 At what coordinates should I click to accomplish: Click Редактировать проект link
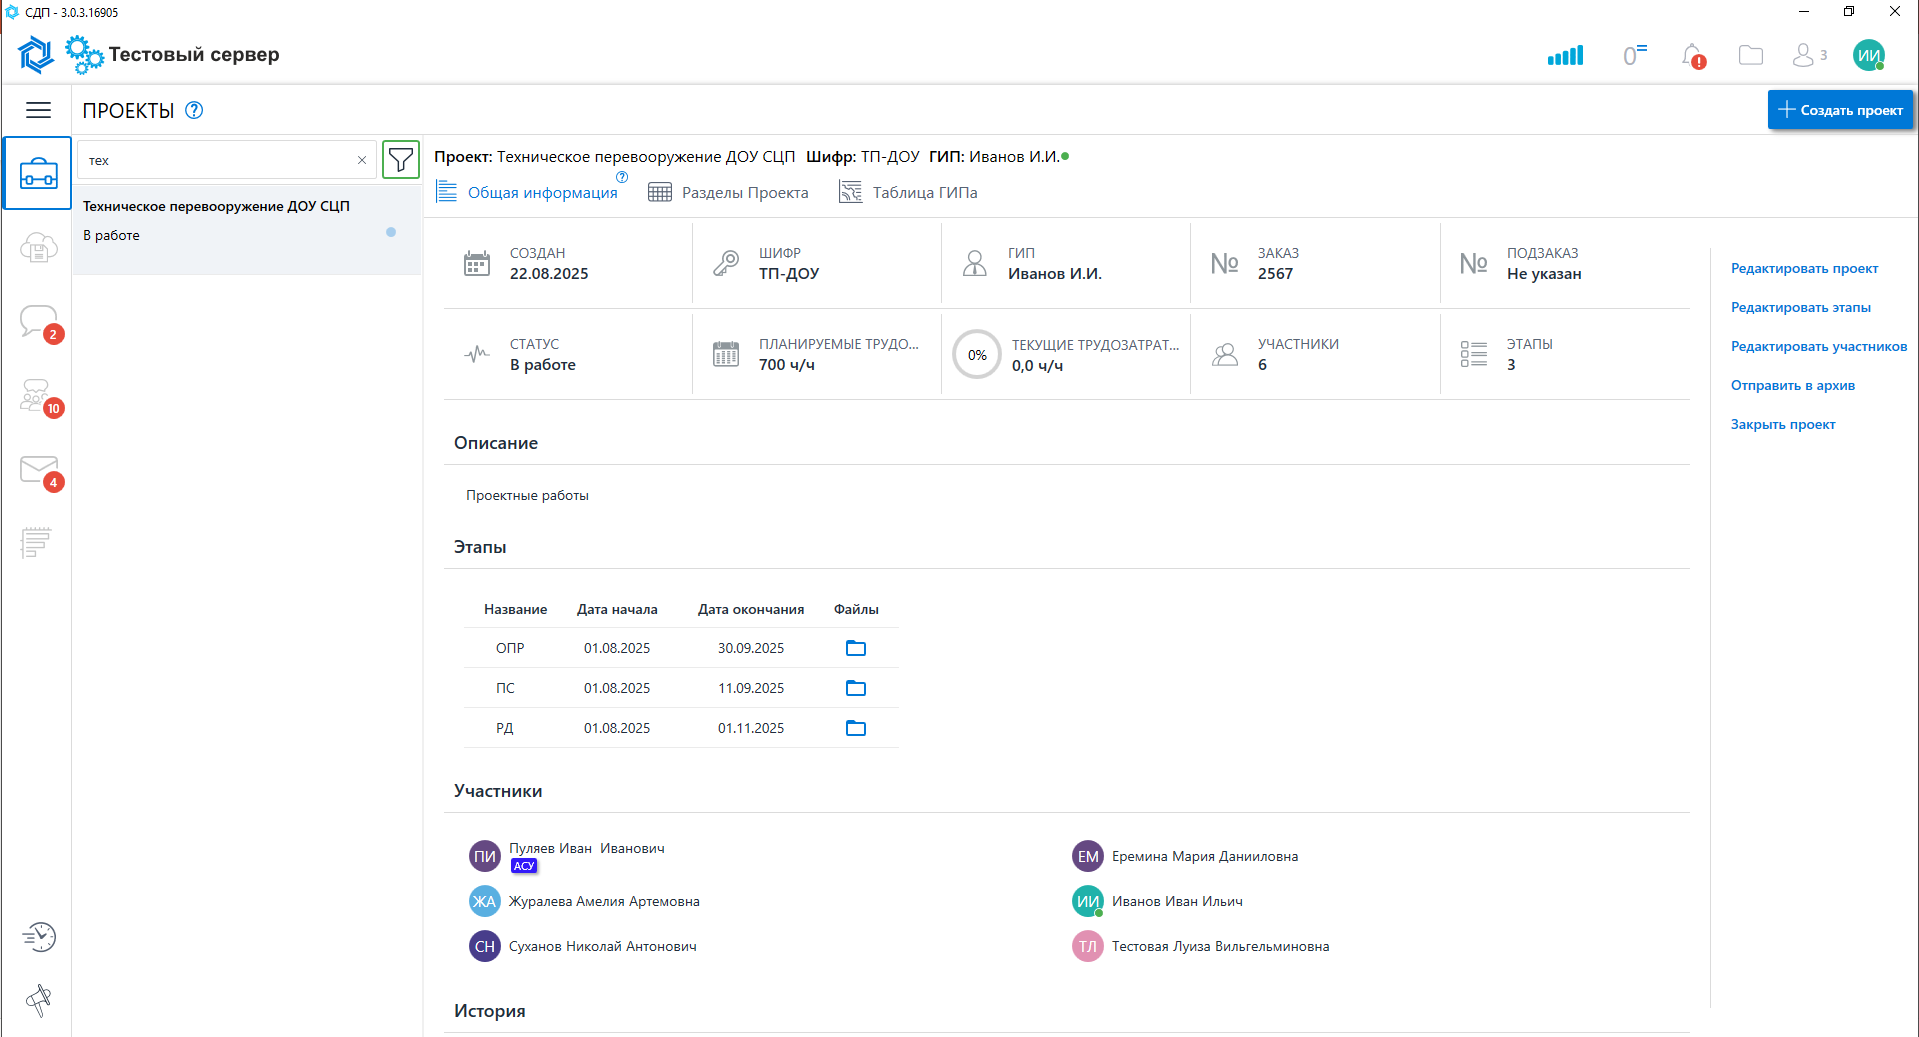(x=1804, y=268)
